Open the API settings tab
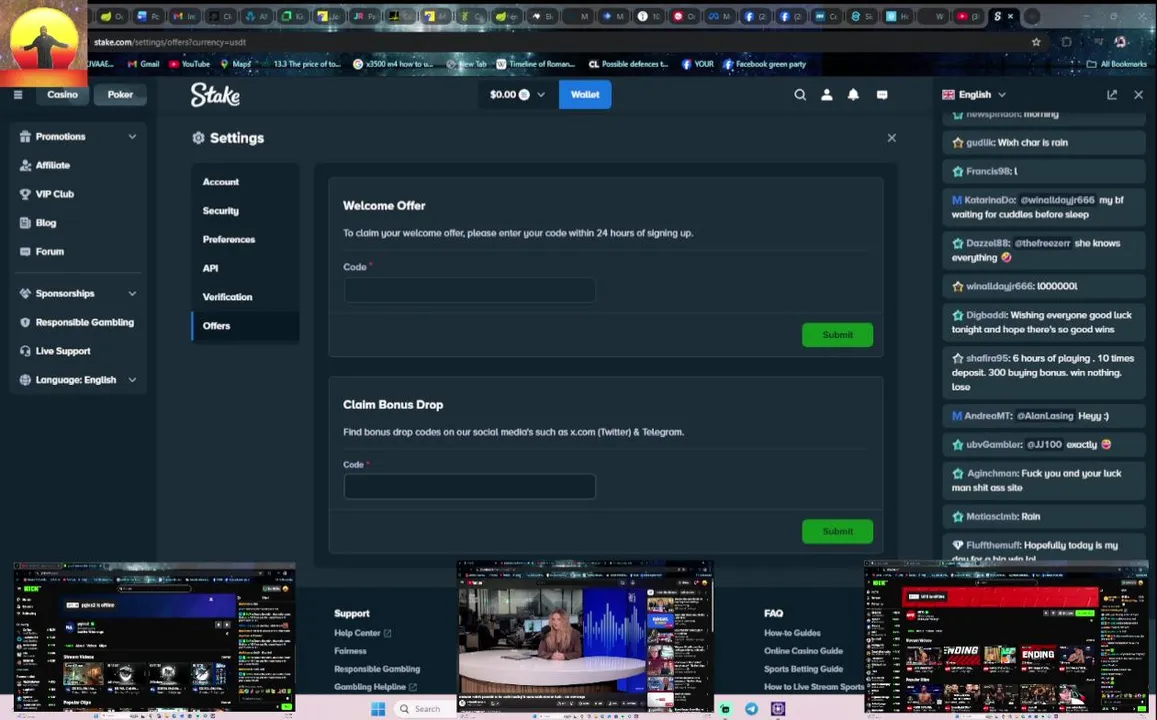This screenshot has width=1157, height=720. pyautogui.click(x=245, y=268)
